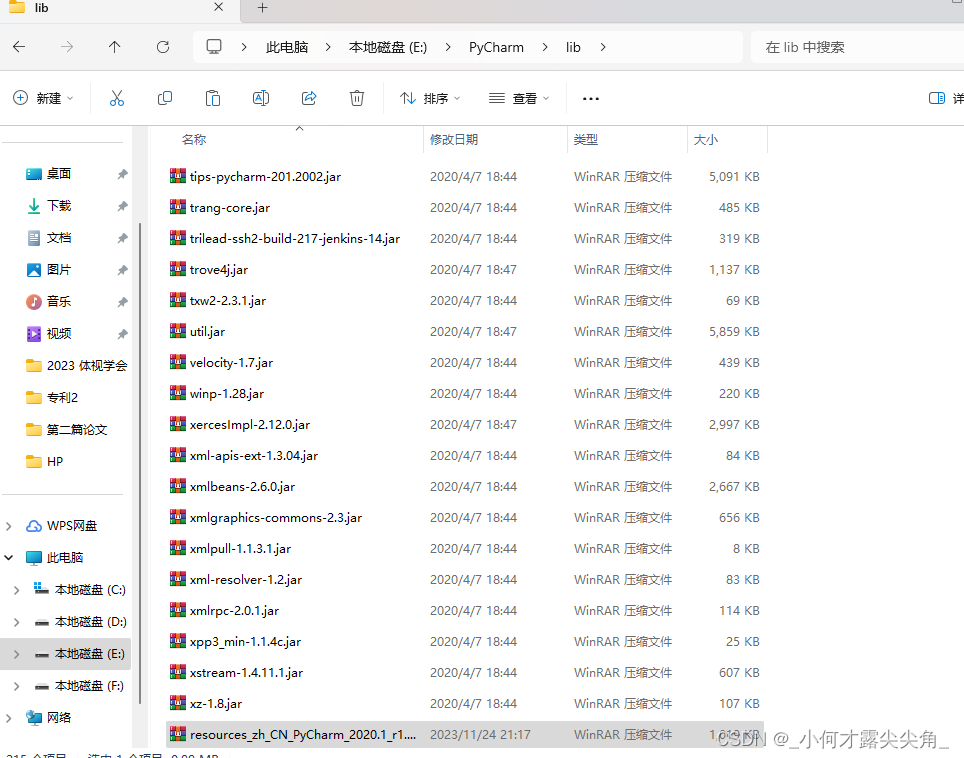Viewport: 964px width, 758px height.
Task: Sort by 类型 column header
Action: pyautogui.click(x=585, y=140)
